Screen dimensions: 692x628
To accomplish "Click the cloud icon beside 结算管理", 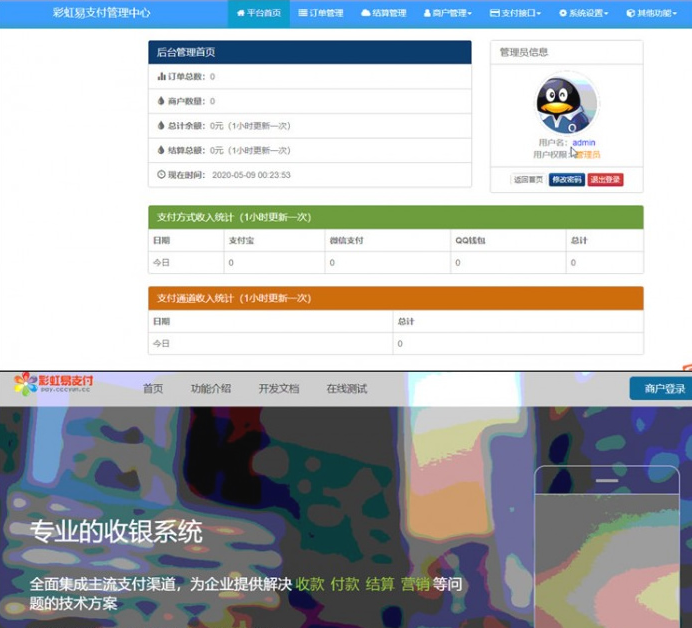I will click(365, 14).
